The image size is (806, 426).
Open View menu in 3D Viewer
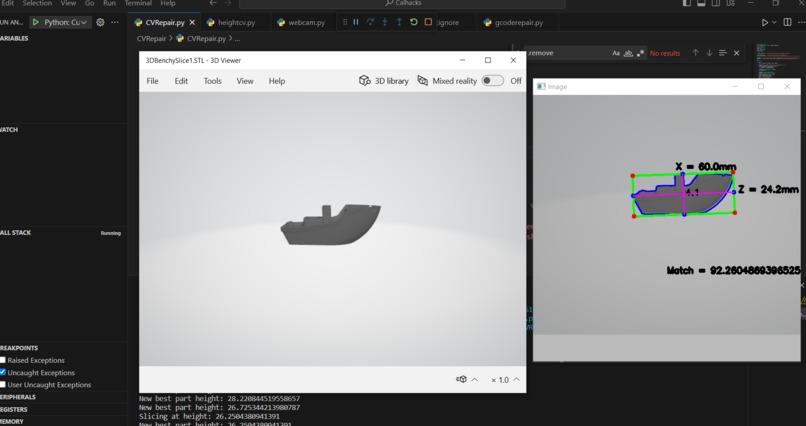pyautogui.click(x=245, y=81)
